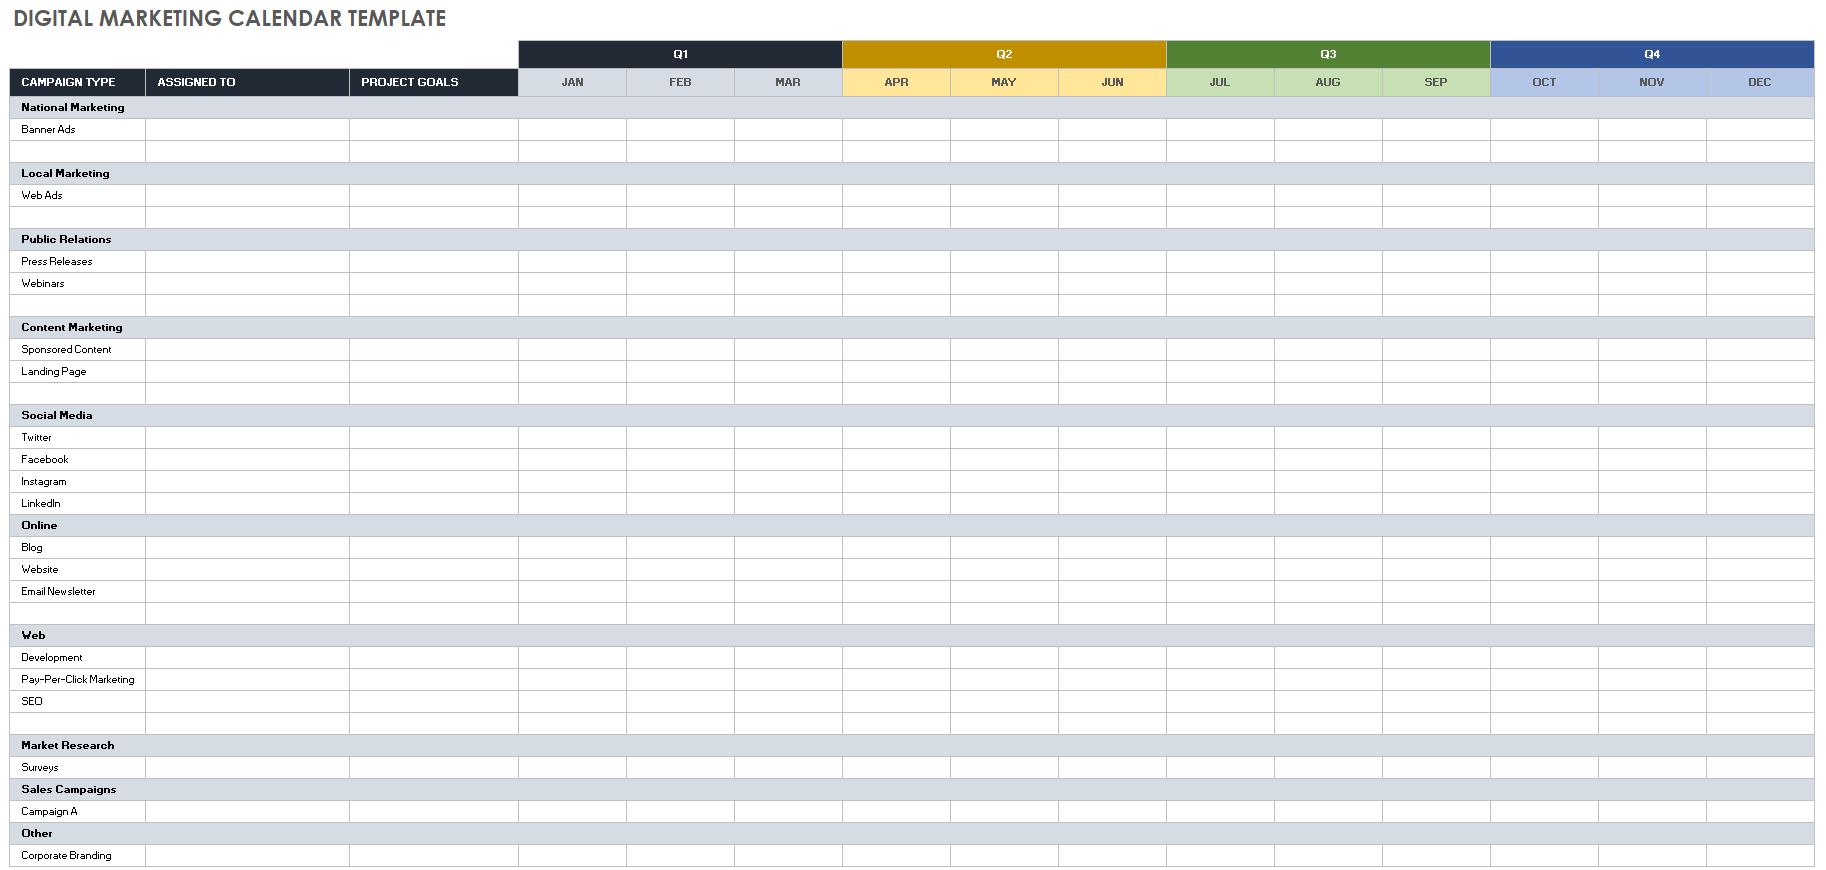Viewport: 1826px width, 870px height.
Task: Click the Social Media section row
Action: coord(912,415)
